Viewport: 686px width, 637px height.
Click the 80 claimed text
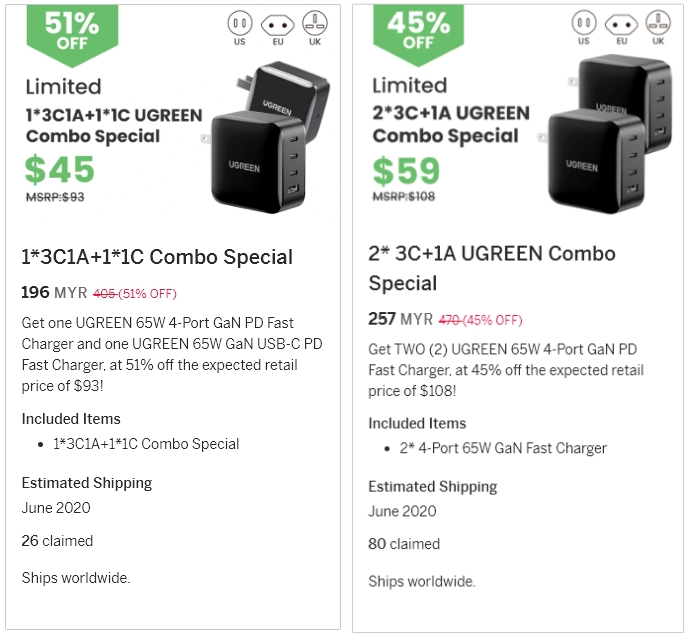(x=404, y=544)
